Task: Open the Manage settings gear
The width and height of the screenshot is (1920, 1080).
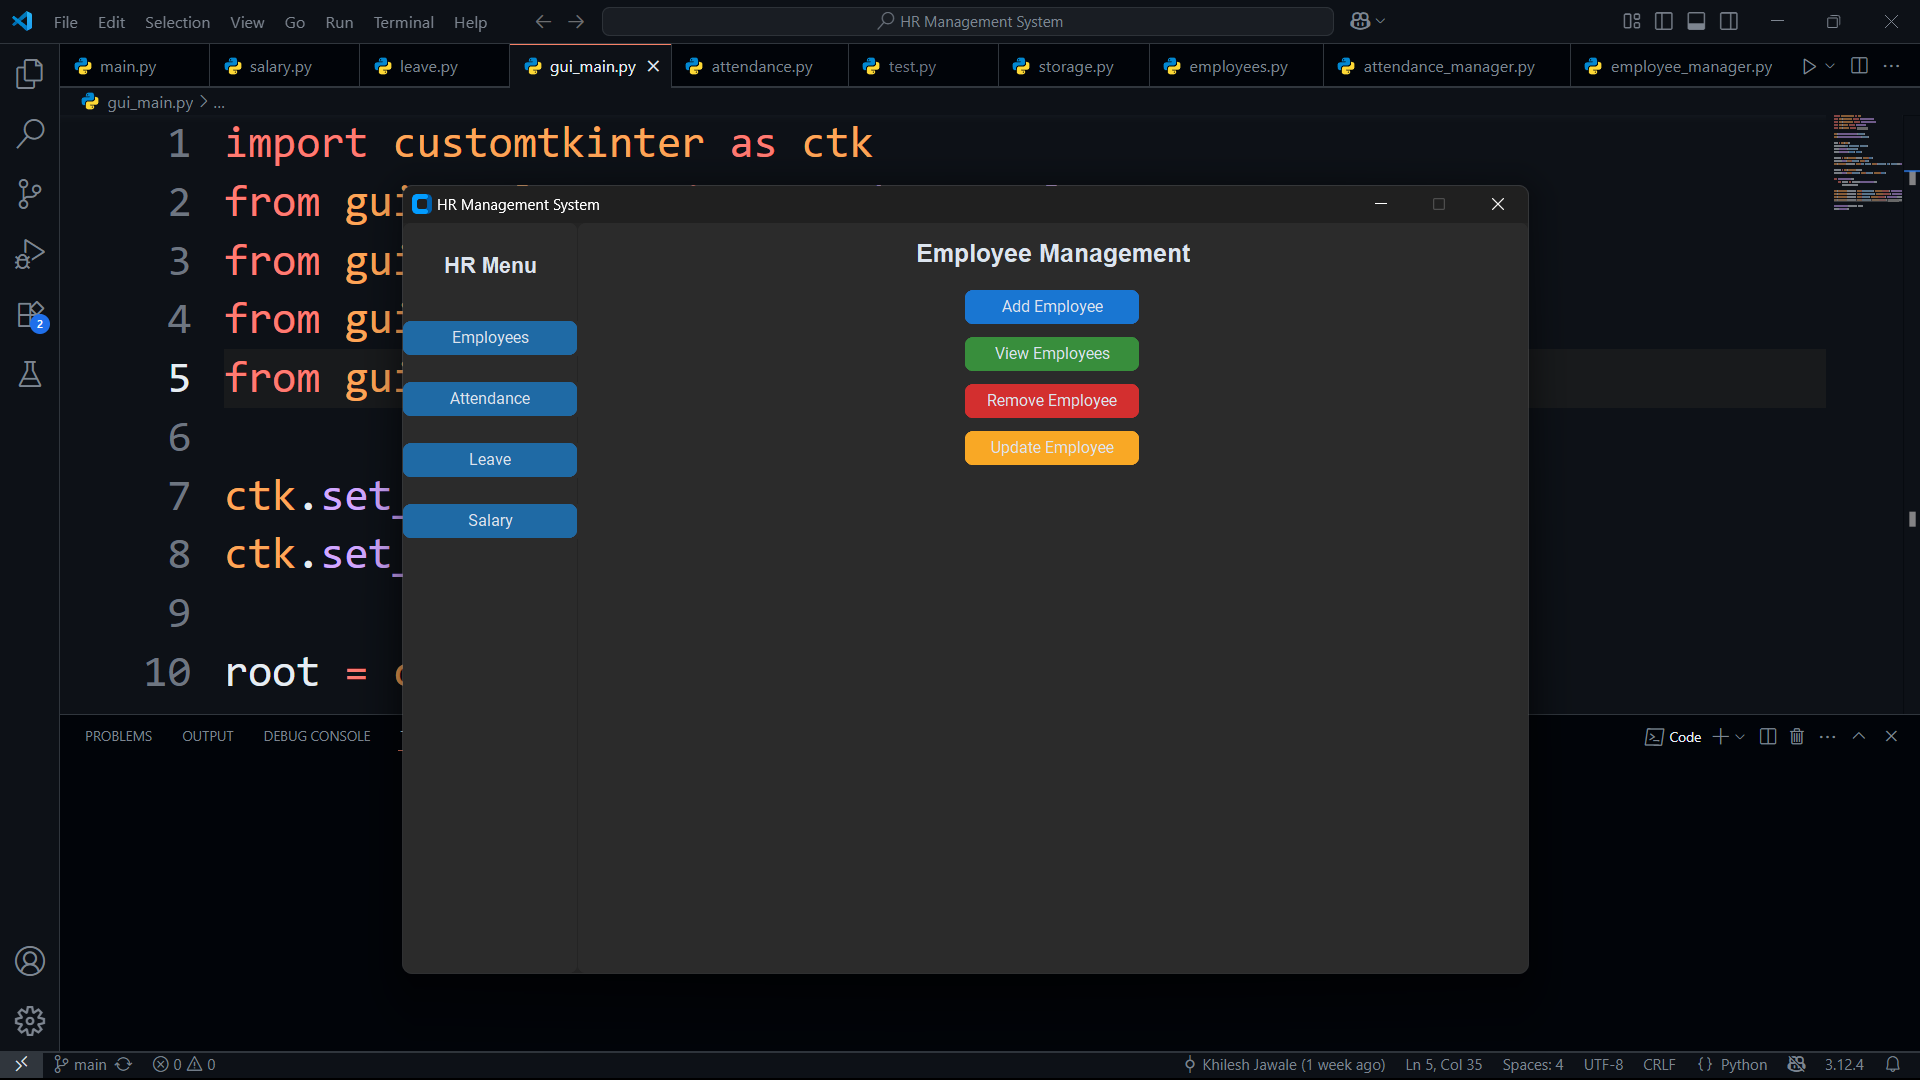Action: click(x=30, y=1021)
